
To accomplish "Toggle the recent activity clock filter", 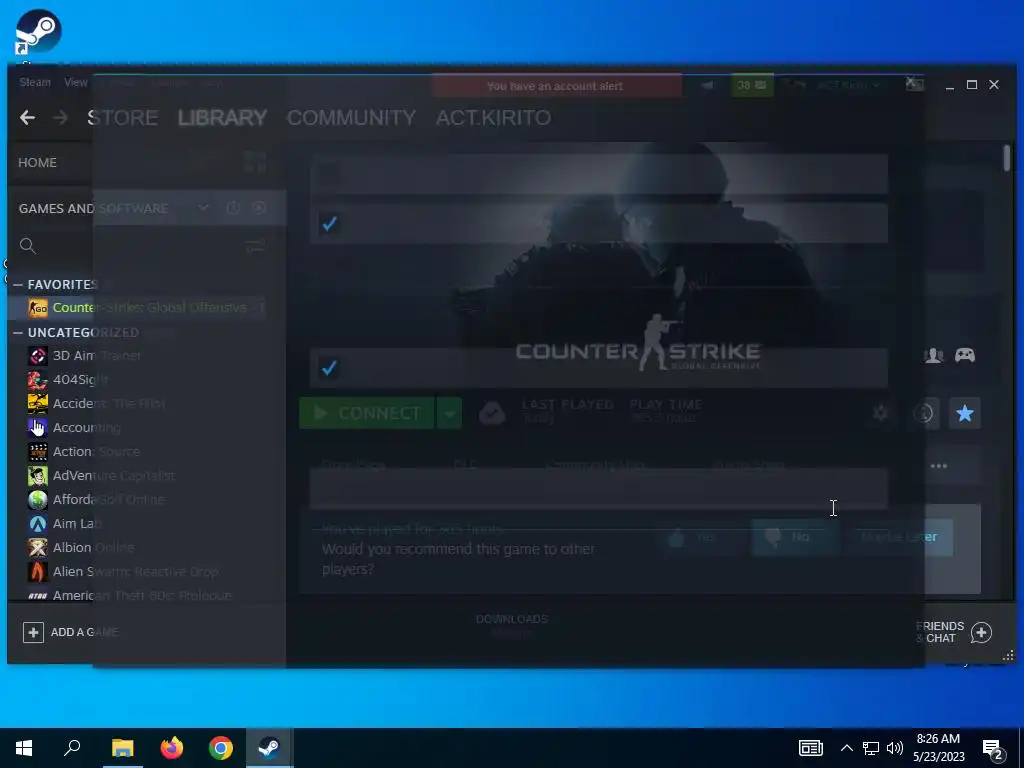I will [233, 208].
